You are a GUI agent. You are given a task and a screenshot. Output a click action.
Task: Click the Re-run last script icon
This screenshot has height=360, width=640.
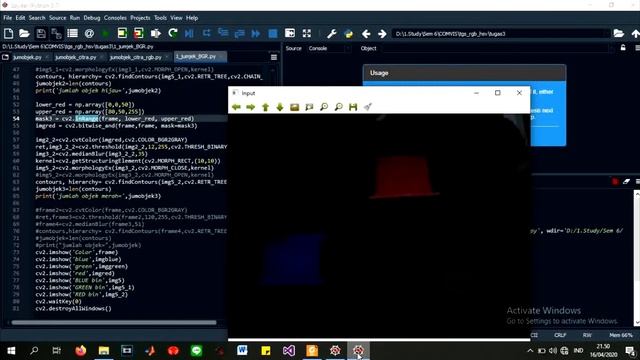click(173, 33)
